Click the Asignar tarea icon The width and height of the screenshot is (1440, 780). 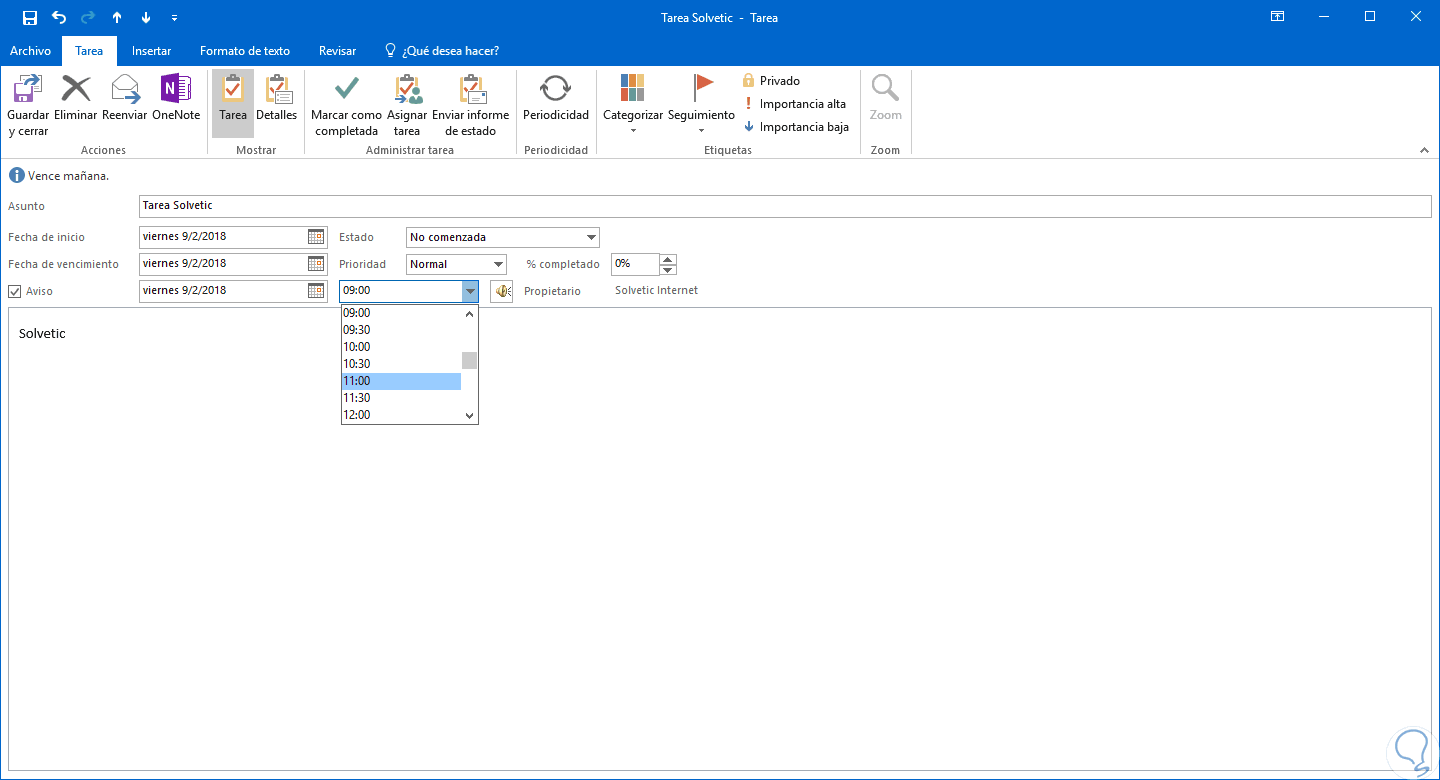click(x=407, y=90)
